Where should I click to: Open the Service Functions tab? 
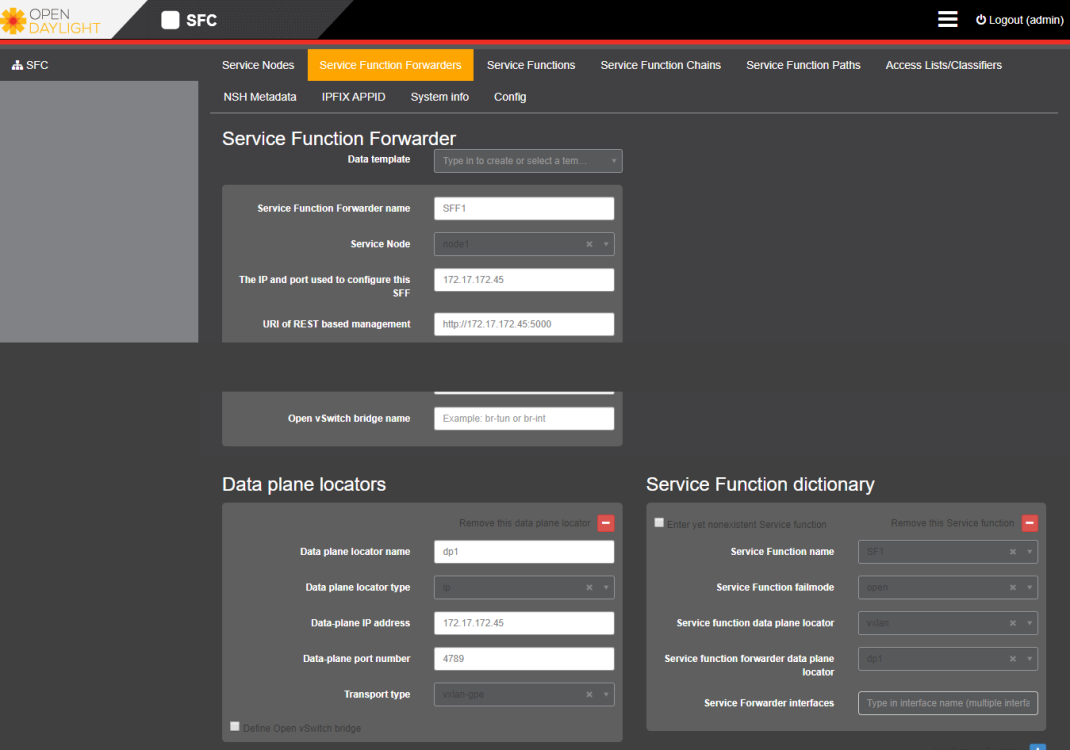pos(531,65)
